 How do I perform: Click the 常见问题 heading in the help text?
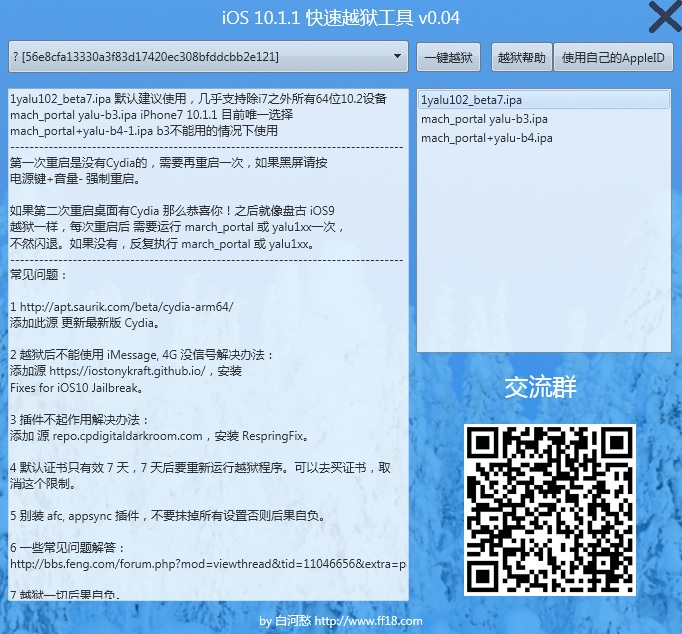pos(38,275)
